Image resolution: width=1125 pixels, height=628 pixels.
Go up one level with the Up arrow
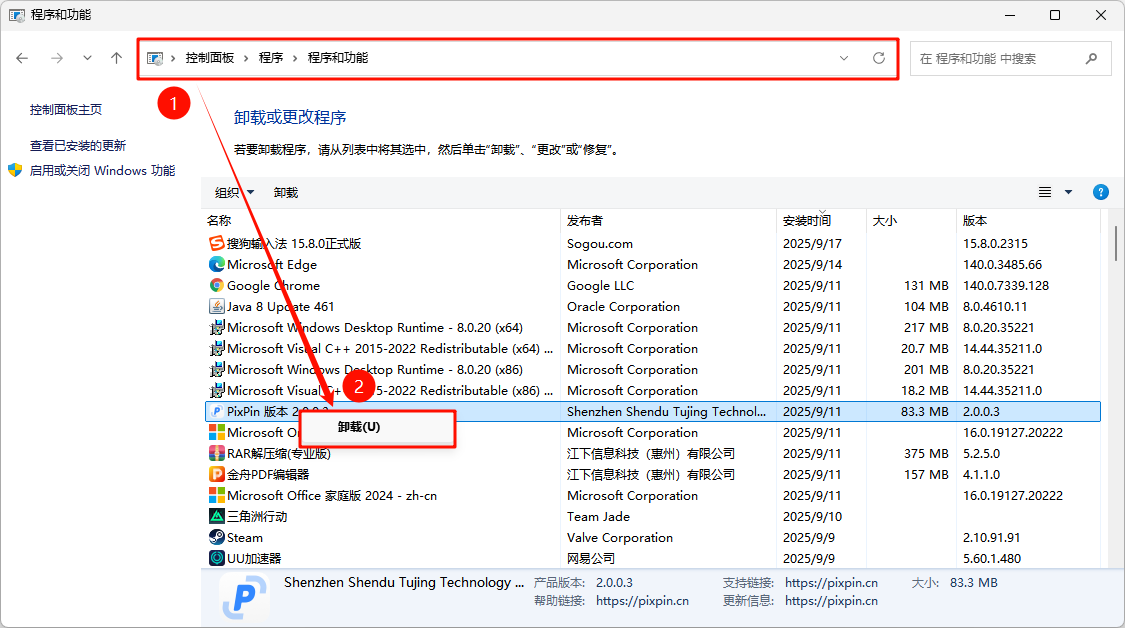click(116, 58)
